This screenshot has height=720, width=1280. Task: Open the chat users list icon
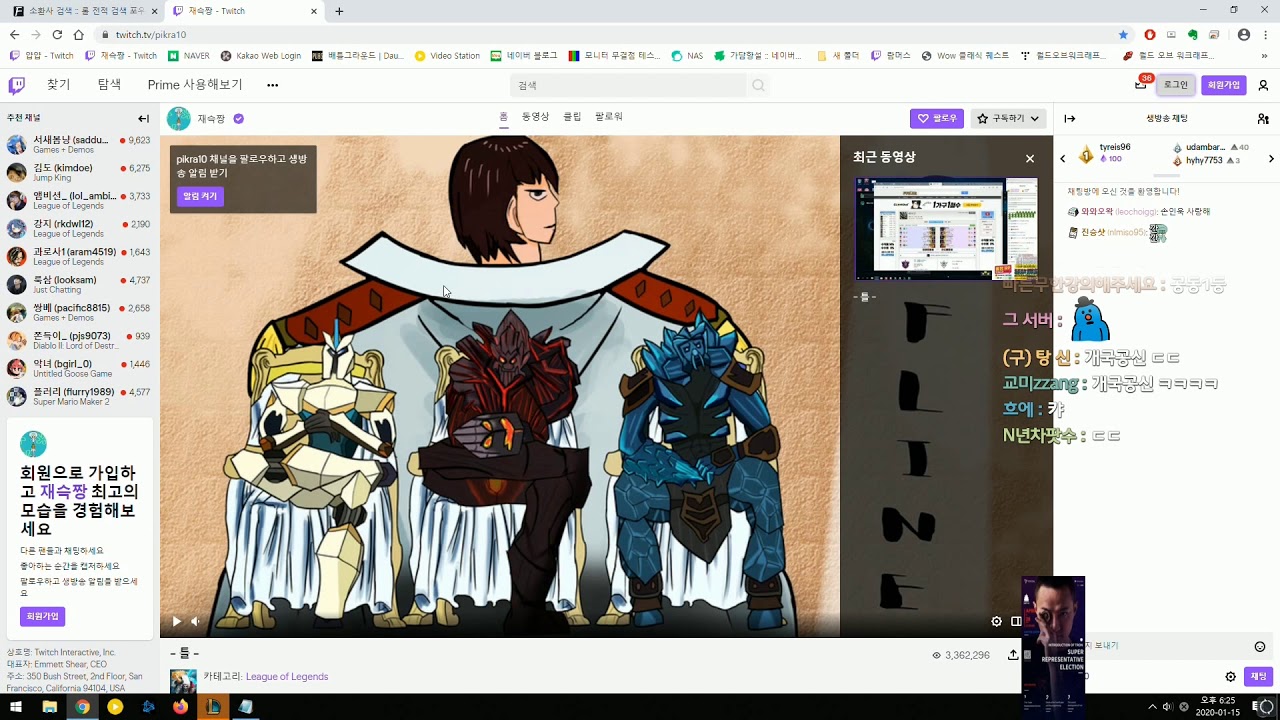[1263, 118]
